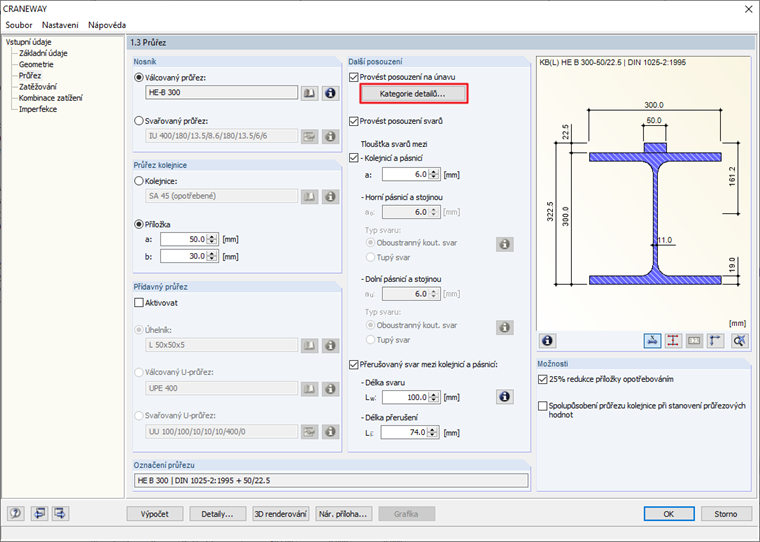Show info for welded U-section UU 100

click(330, 431)
